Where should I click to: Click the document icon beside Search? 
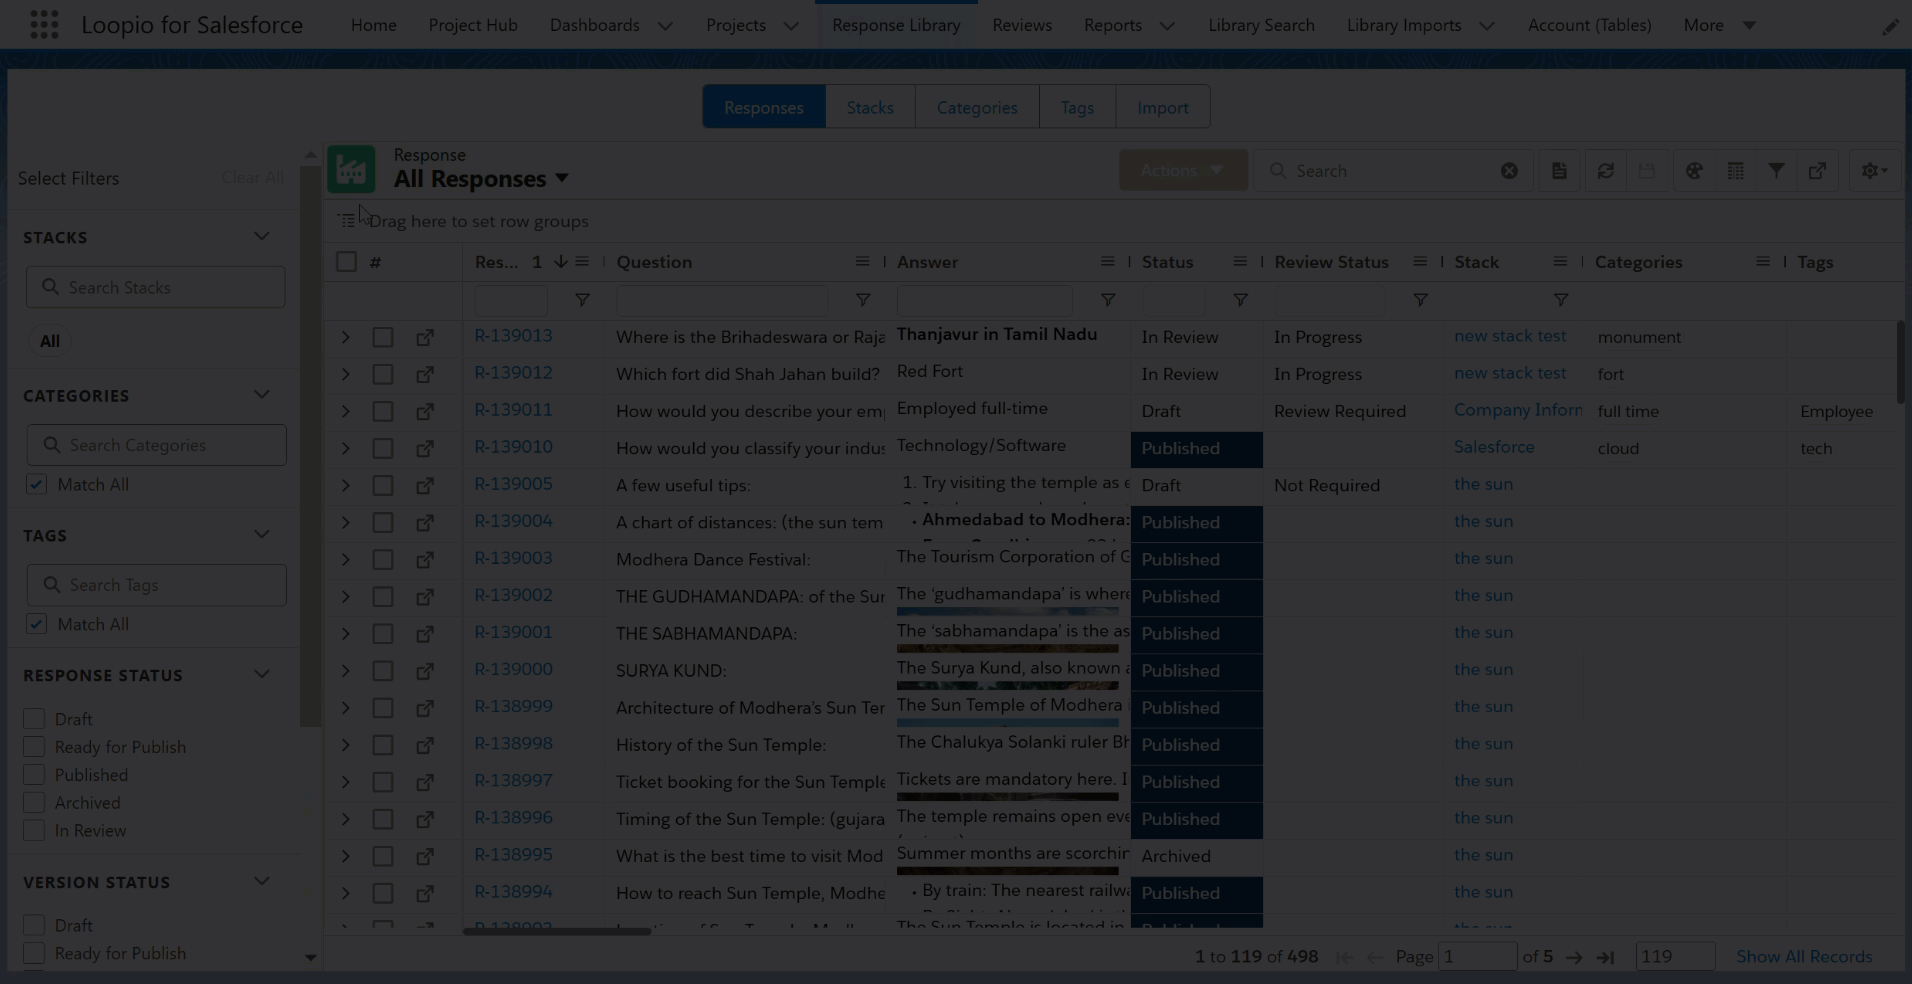point(1559,171)
